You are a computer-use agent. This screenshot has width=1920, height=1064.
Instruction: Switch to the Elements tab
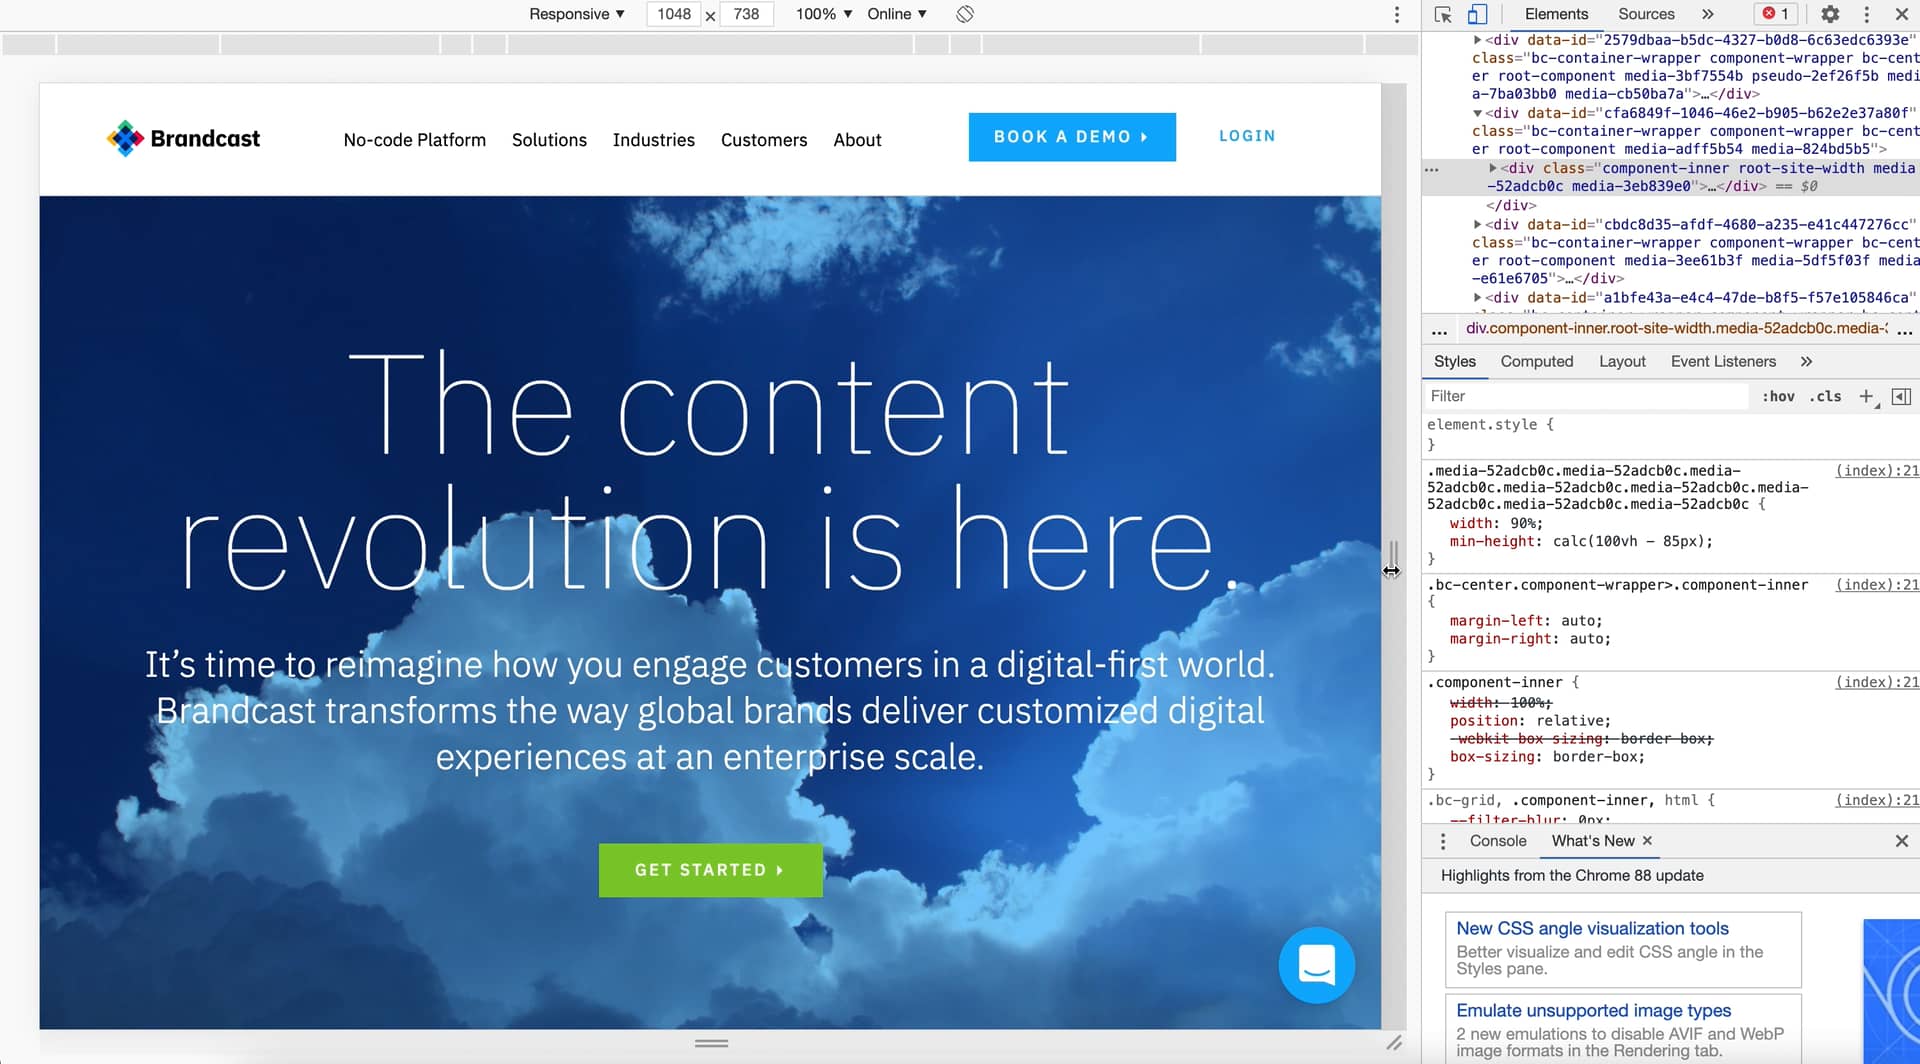click(x=1556, y=14)
